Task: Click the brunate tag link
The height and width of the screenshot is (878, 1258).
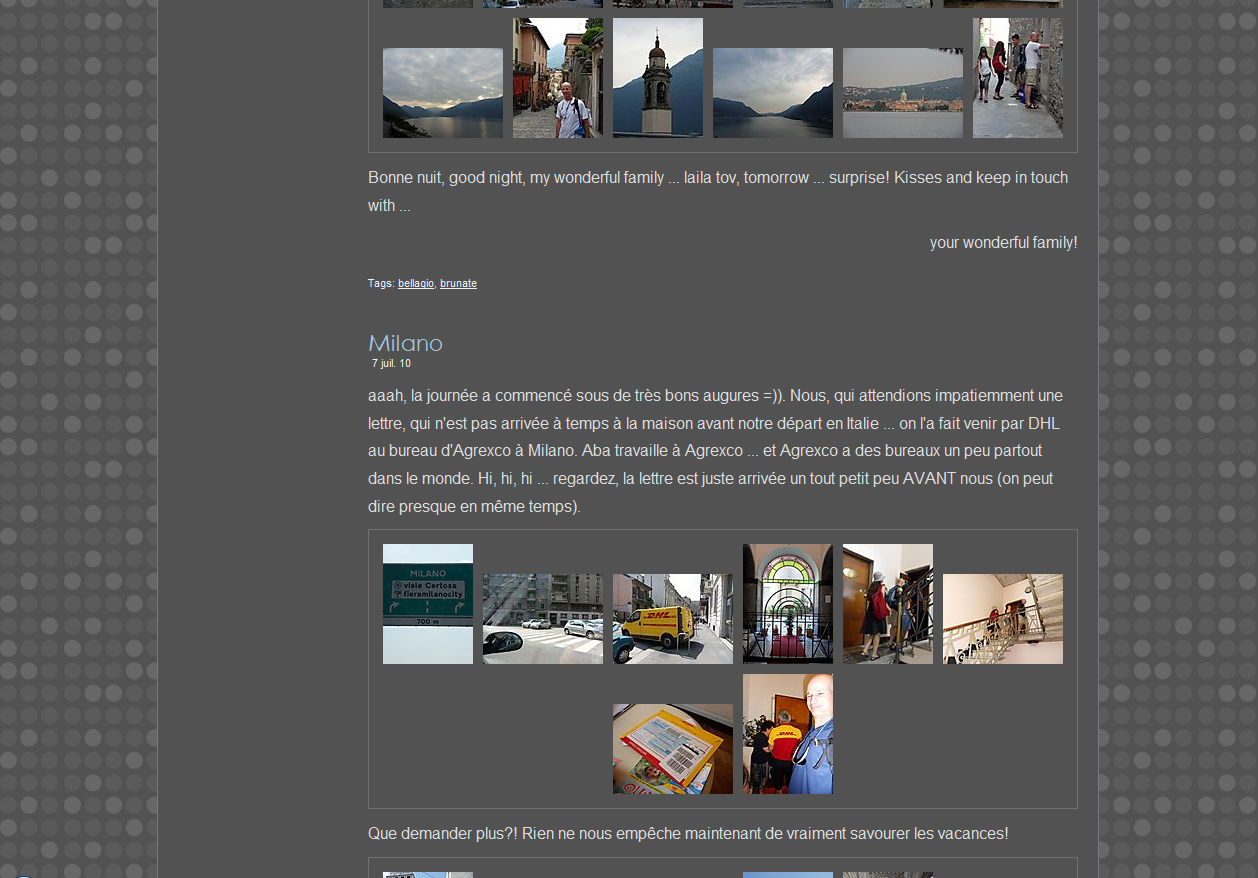Action: point(458,284)
